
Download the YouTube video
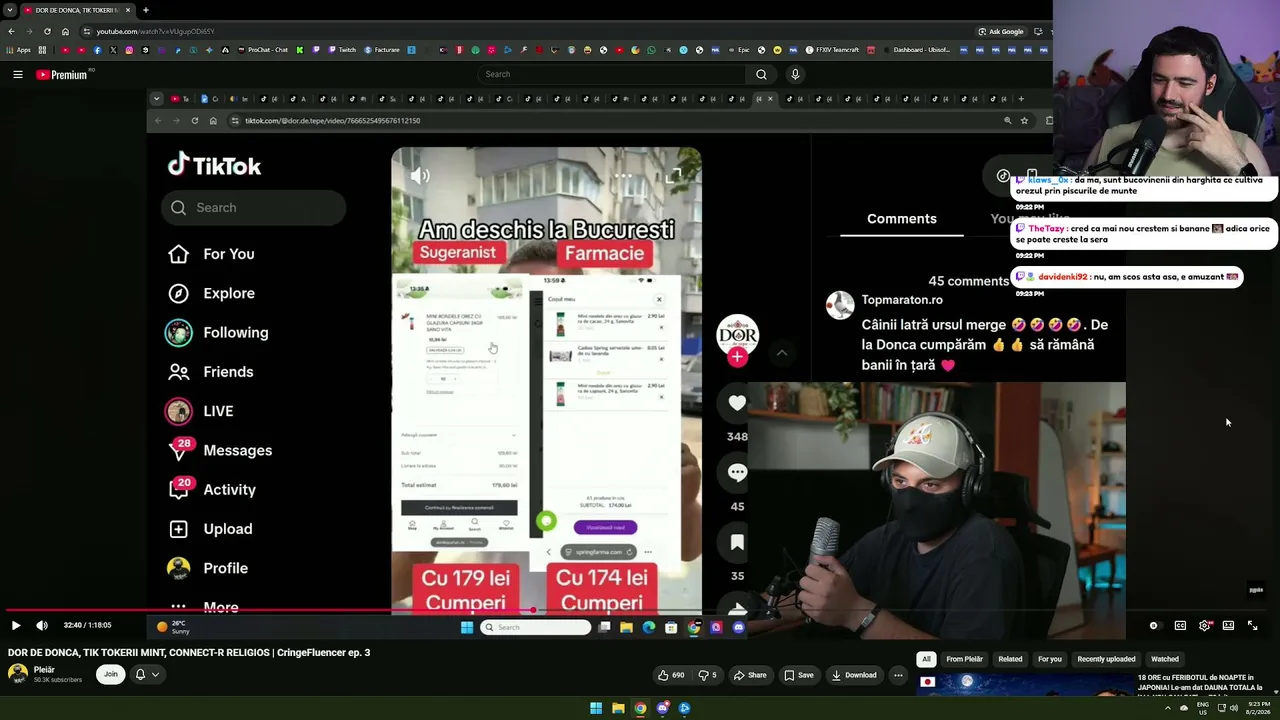point(854,675)
